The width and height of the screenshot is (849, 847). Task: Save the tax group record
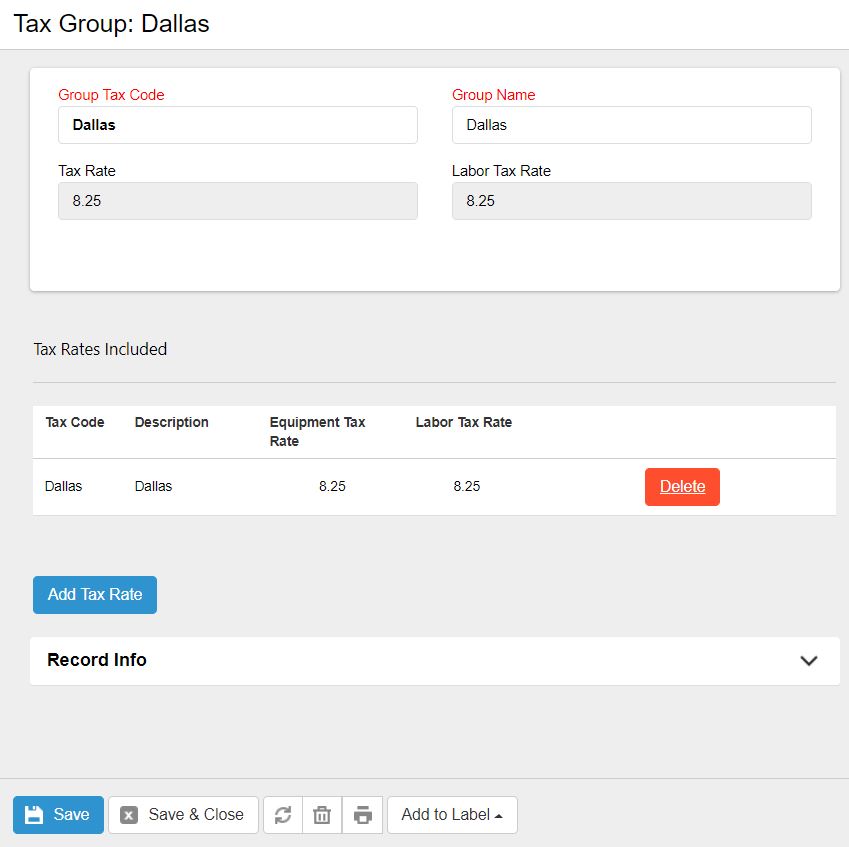[58, 815]
